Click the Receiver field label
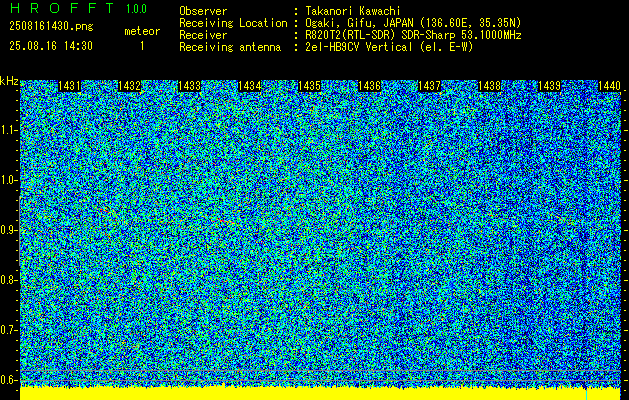629x400 pixels. pyautogui.click(x=203, y=35)
